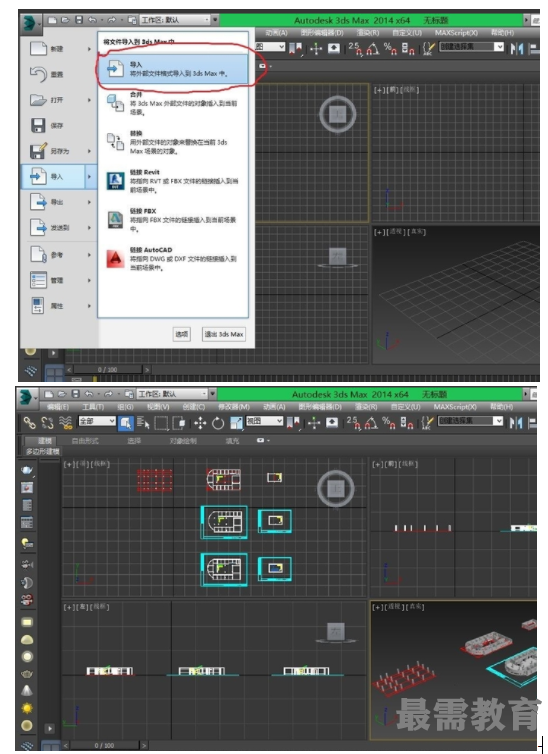
Task: Toggle 2.5D Snaps in upper toolbar
Action: [x=355, y=49]
